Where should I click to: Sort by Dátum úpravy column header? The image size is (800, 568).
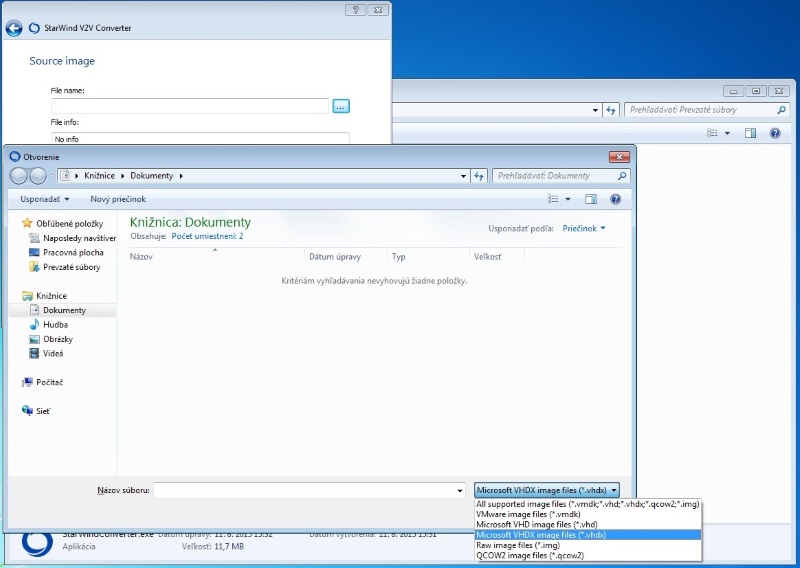point(346,257)
